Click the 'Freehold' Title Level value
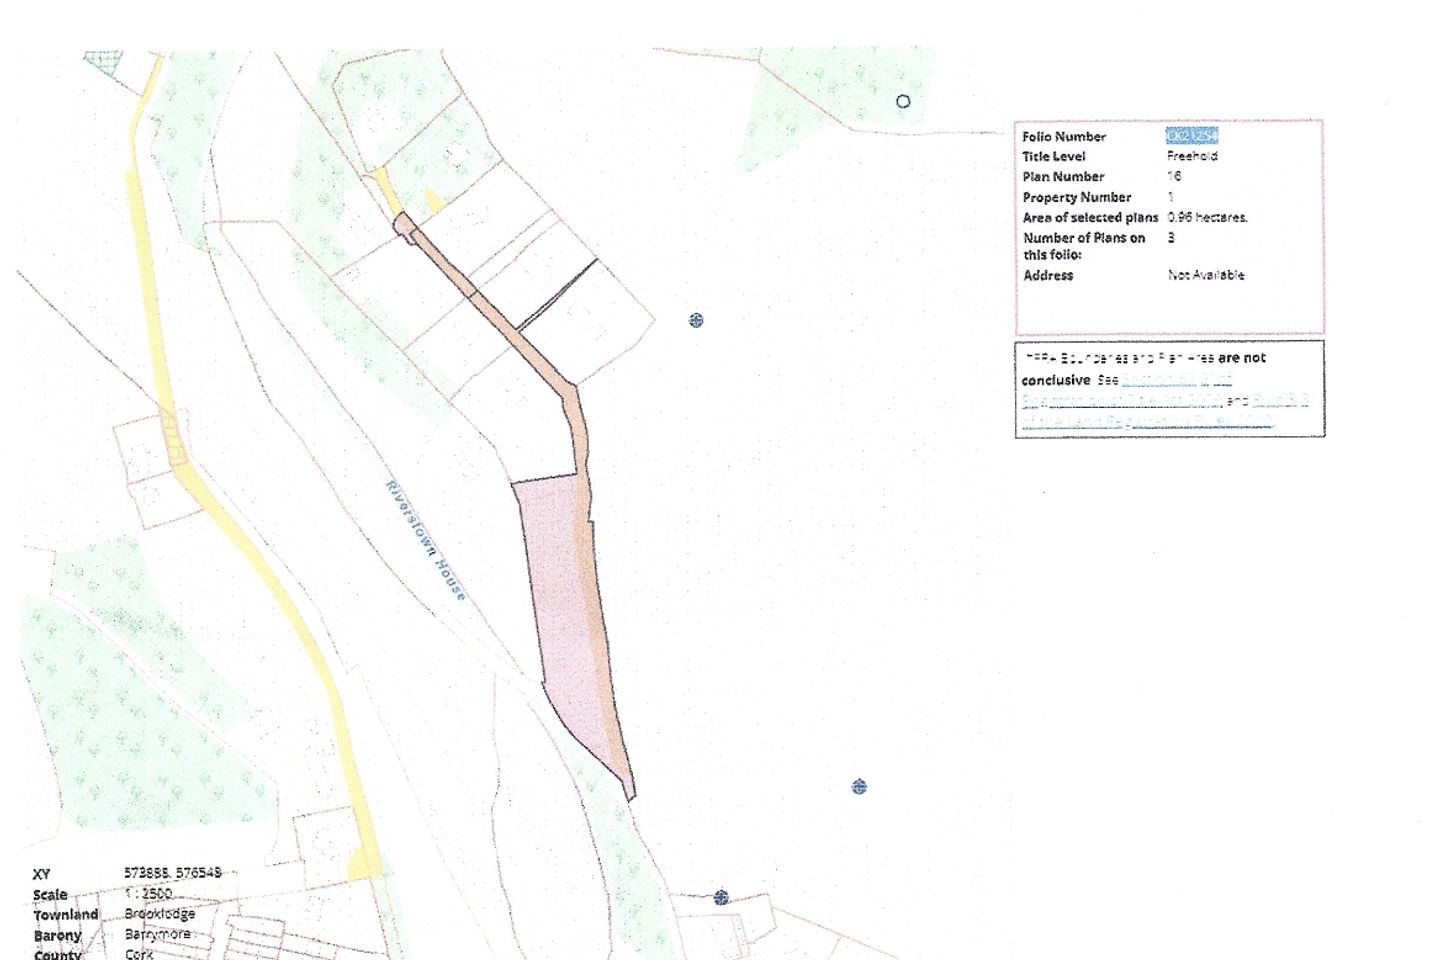This screenshot has width=1440, height=960. click(1192, 156)
